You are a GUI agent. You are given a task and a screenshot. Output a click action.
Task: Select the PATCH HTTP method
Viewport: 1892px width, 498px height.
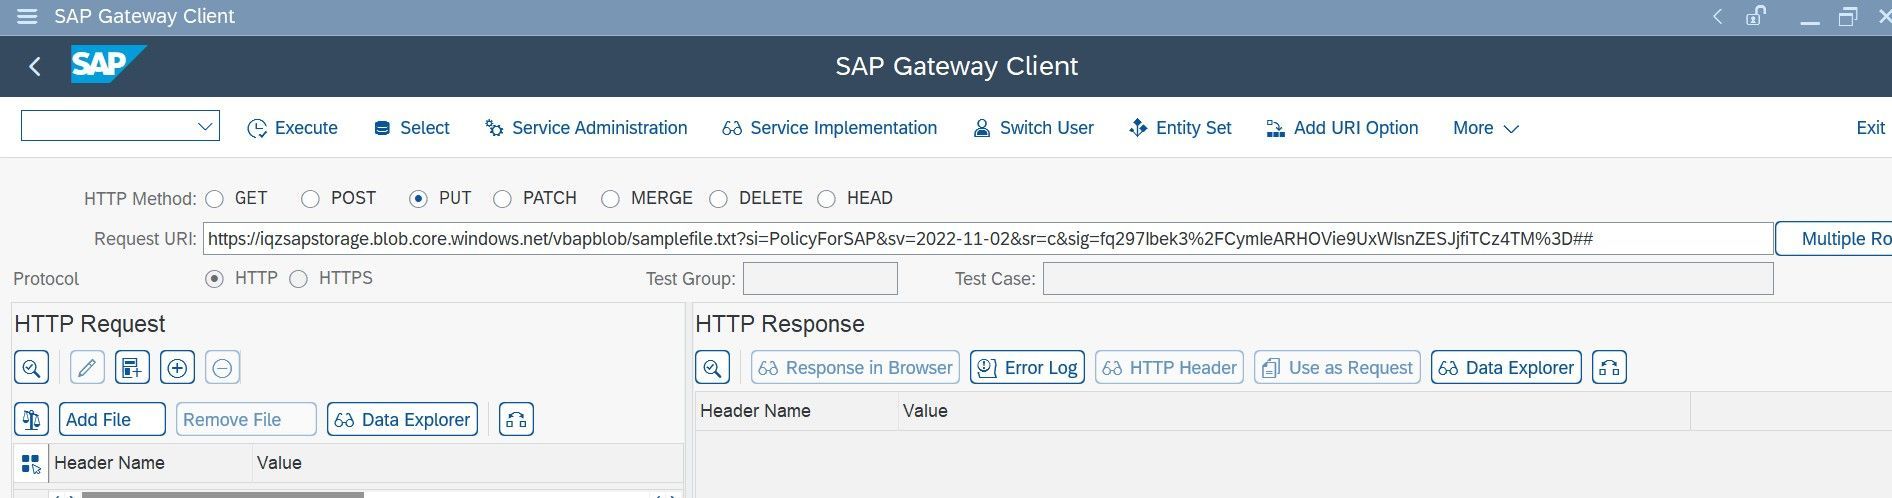click(502, 199)
